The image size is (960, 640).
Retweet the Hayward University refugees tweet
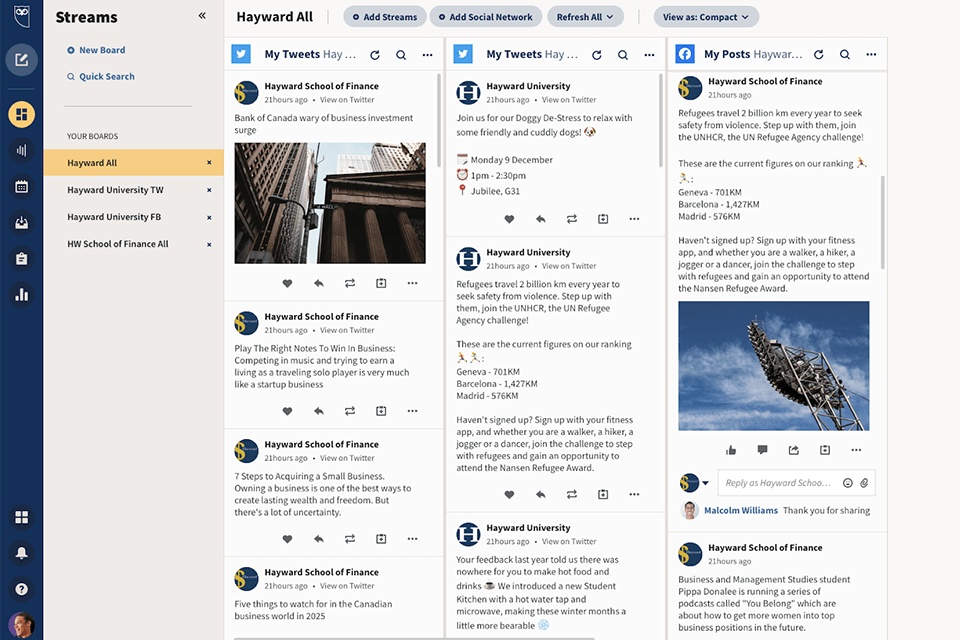pyautogui.click(x=572, y=494)
